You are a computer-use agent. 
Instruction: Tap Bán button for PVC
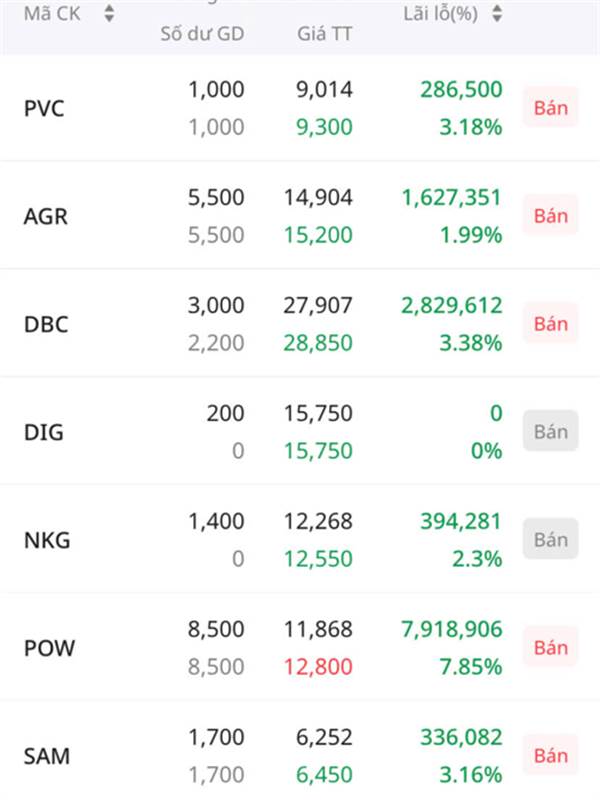[551, 108]
